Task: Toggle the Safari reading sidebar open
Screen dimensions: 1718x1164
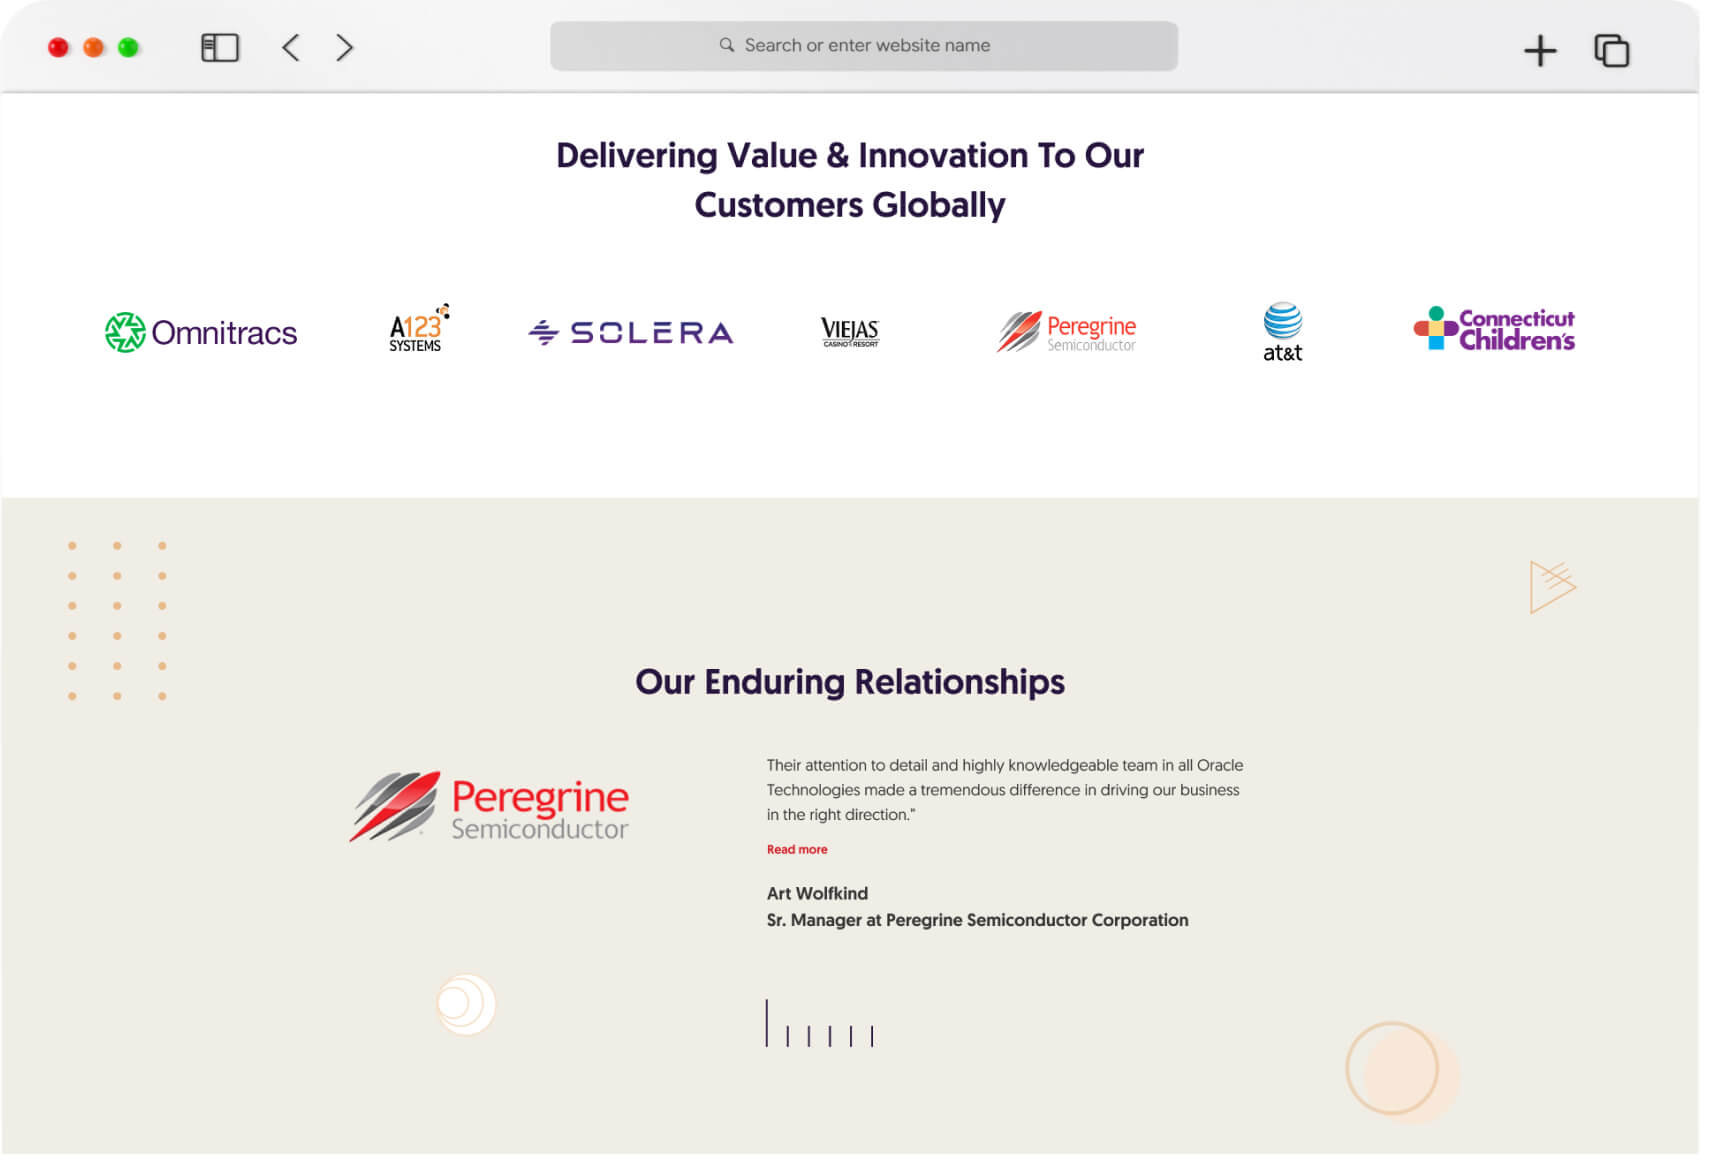Action: click(220, 47)
